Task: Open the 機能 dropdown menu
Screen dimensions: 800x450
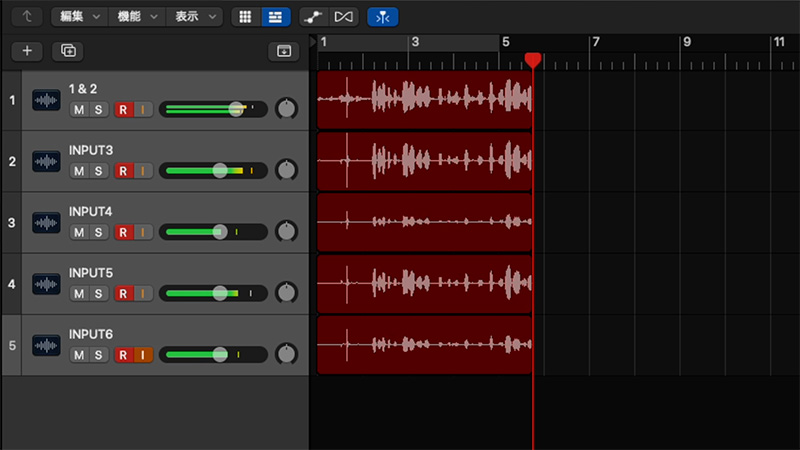Action: 137,17
